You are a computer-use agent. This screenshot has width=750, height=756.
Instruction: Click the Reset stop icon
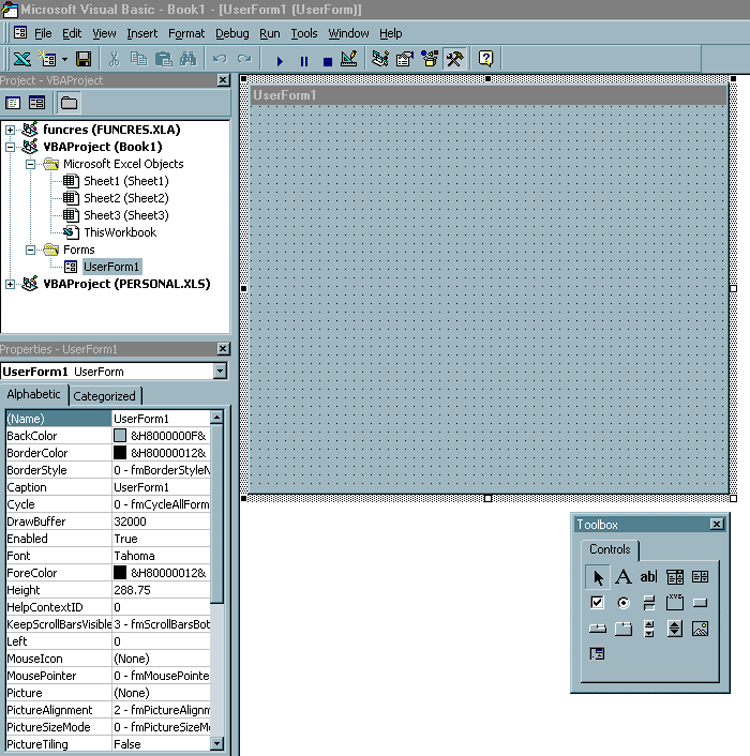point(328,61)
